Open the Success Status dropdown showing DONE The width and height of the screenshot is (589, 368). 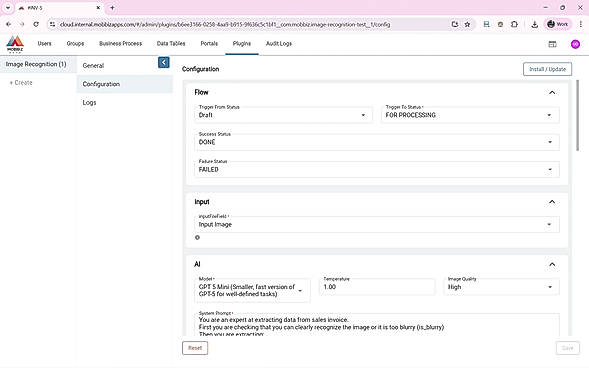(x=377, y=142)
